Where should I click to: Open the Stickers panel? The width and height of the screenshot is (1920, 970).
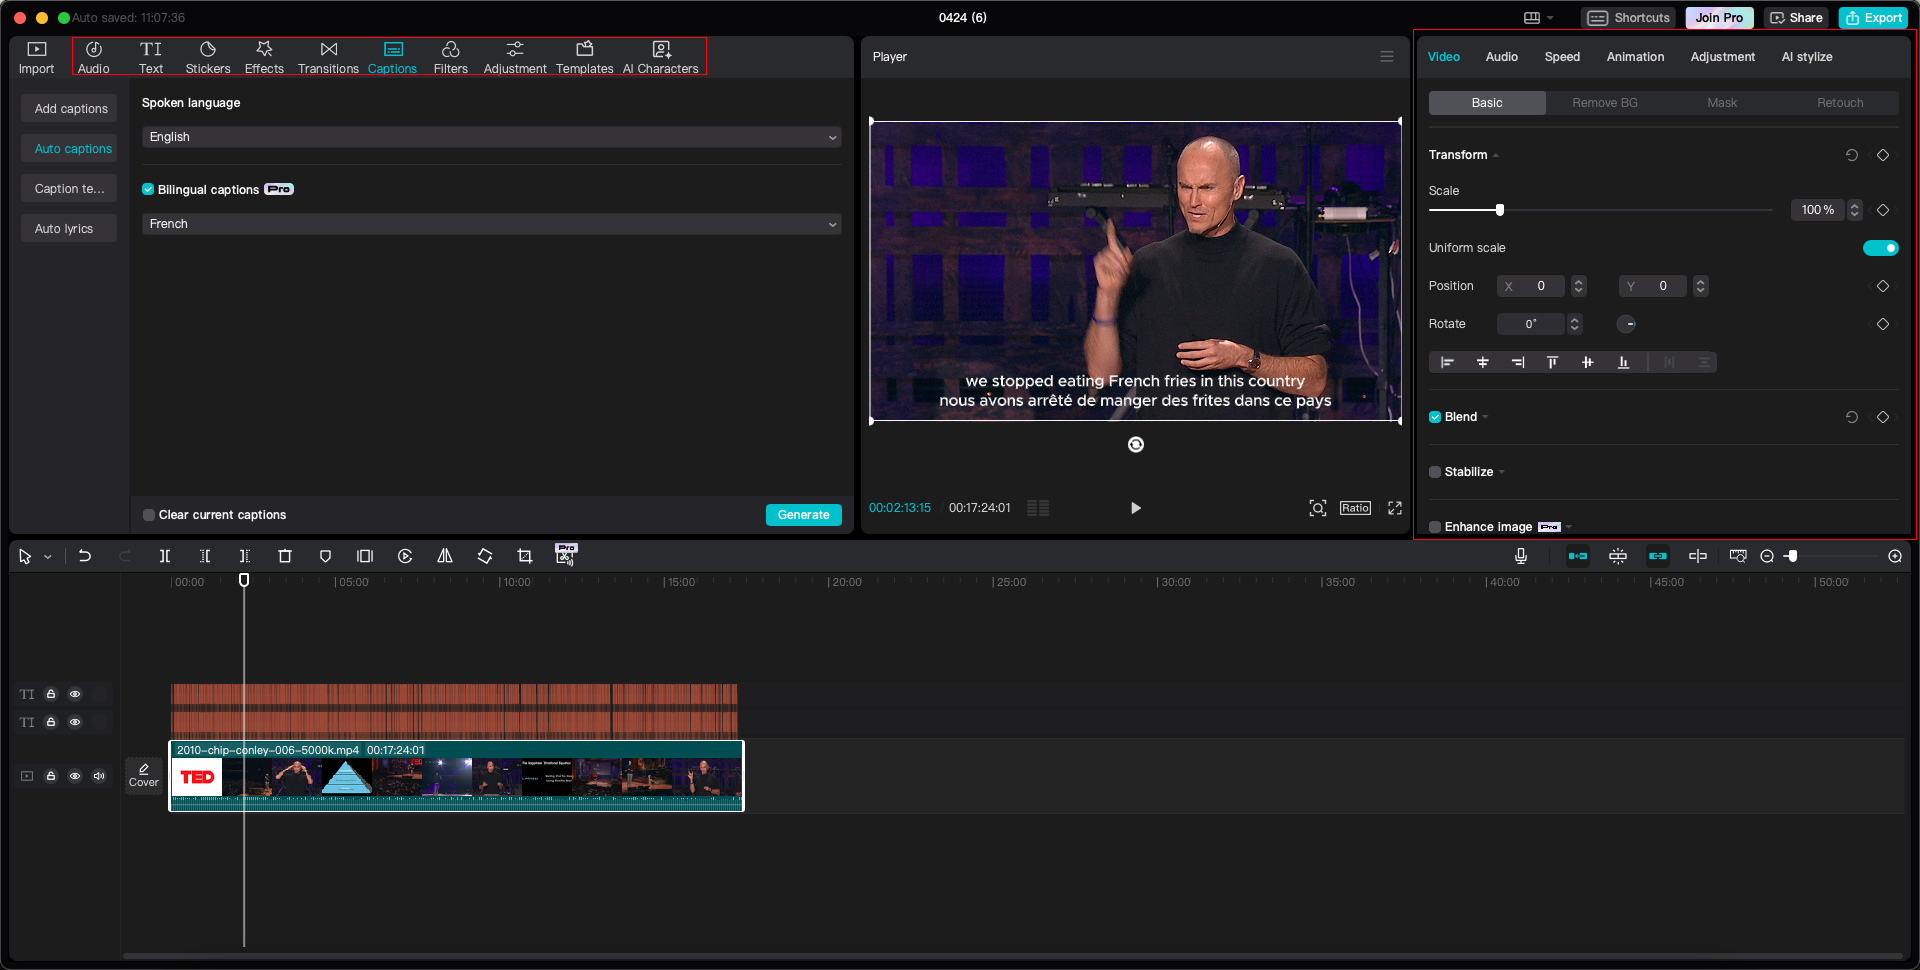208,56
